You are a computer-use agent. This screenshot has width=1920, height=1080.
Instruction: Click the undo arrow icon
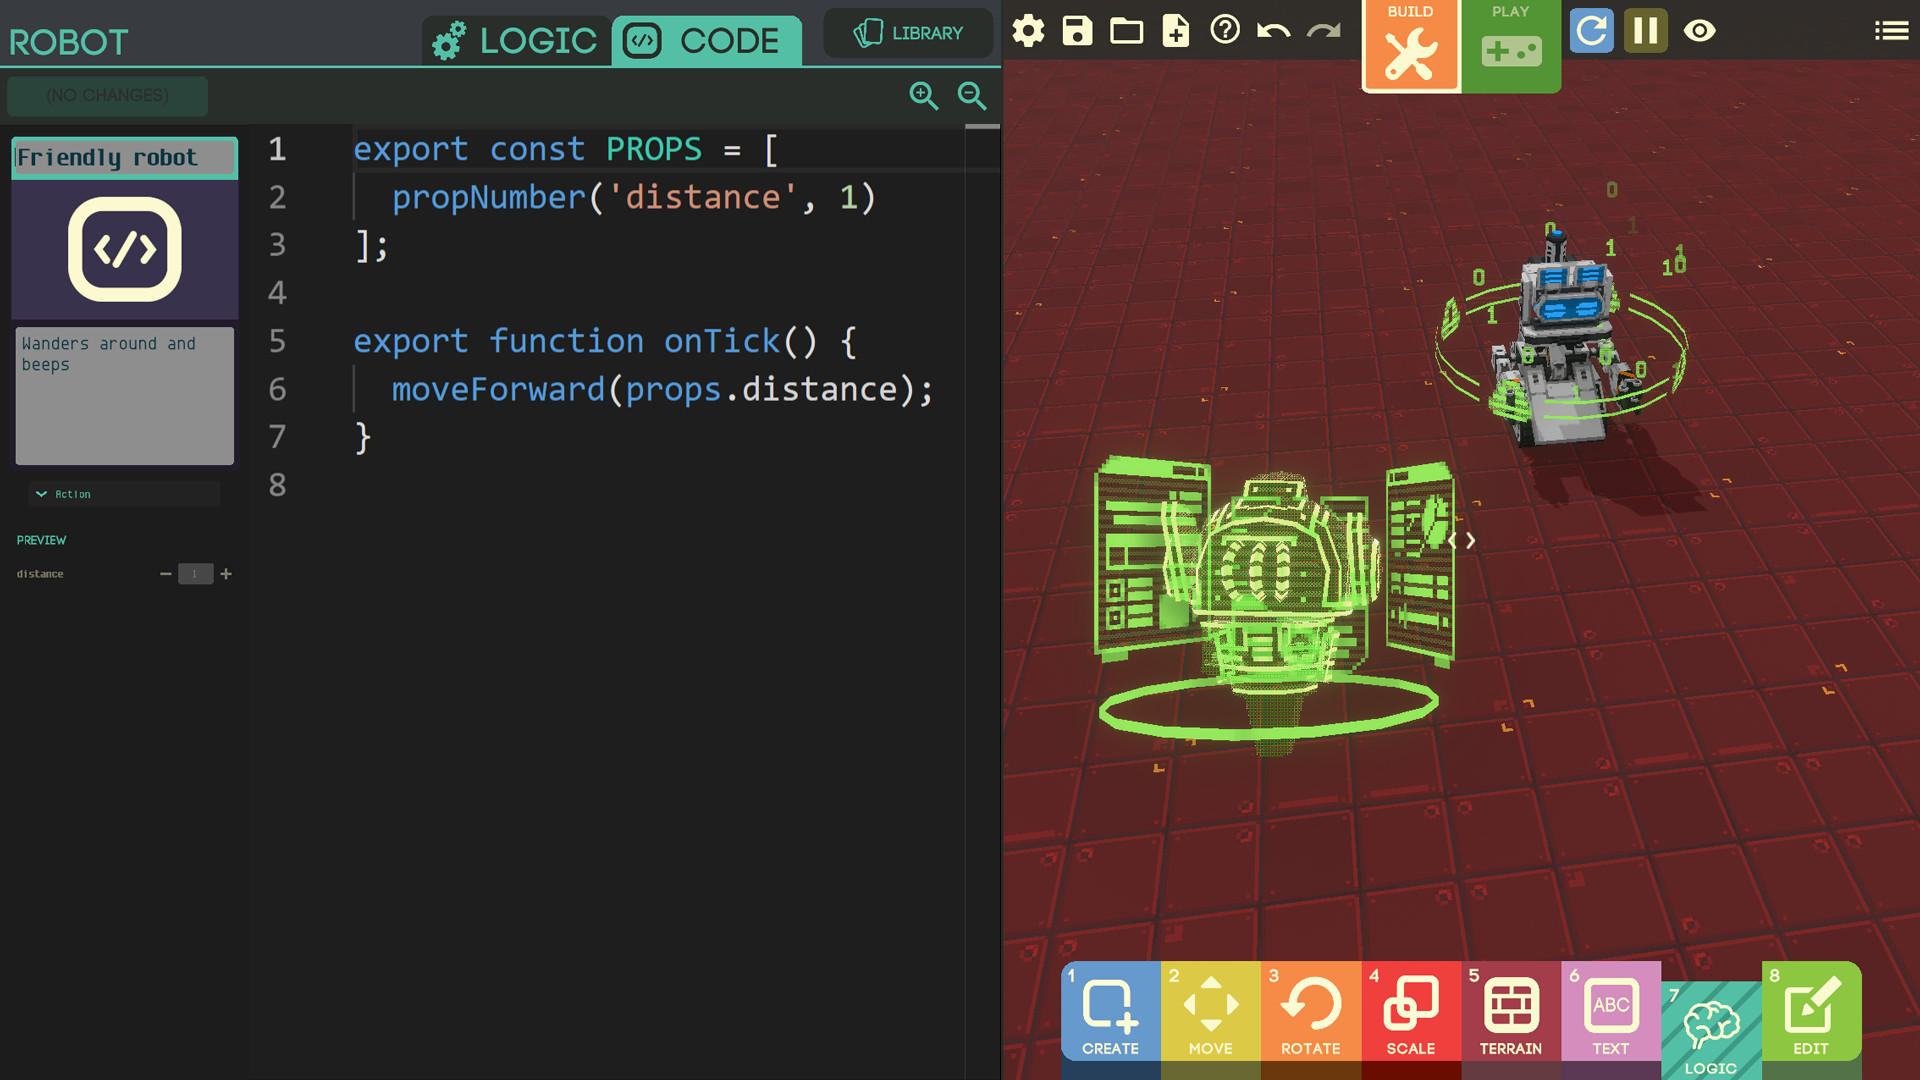(x=1273, y=31)
